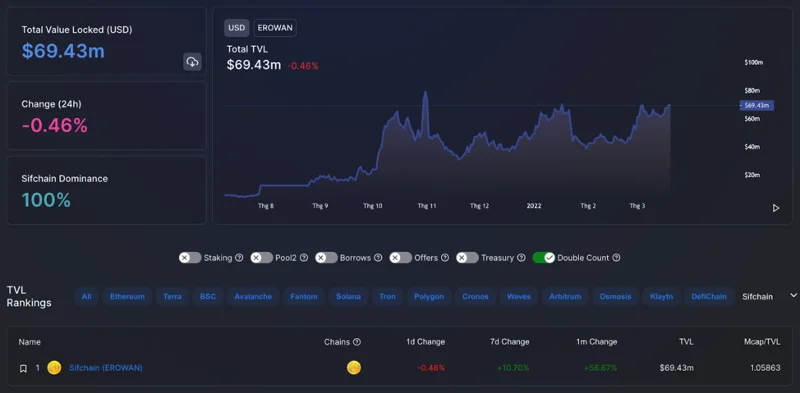The image size is (800, 393).
Task: Filter rankings by BSC
Action: point(208,297)
